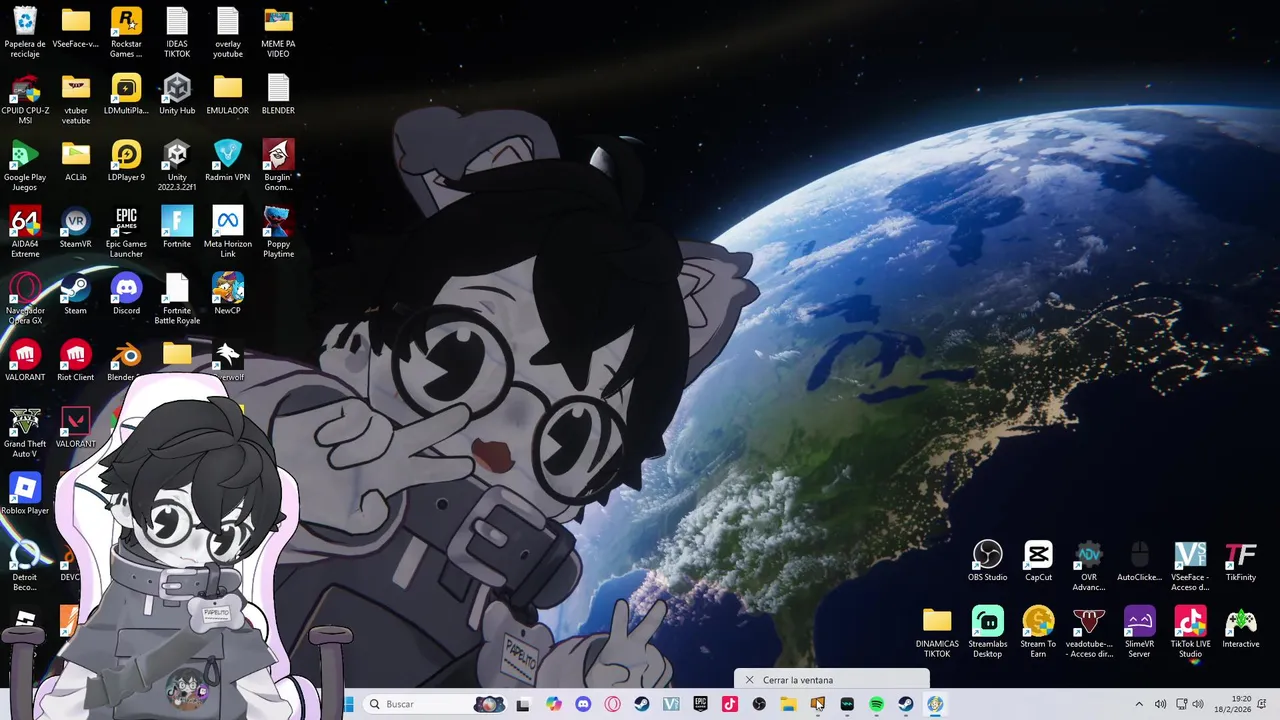This screenshot has width=1280, height=720.
Task: Open the SteamVR desktop shortcut
Action: tap(76, 228)
